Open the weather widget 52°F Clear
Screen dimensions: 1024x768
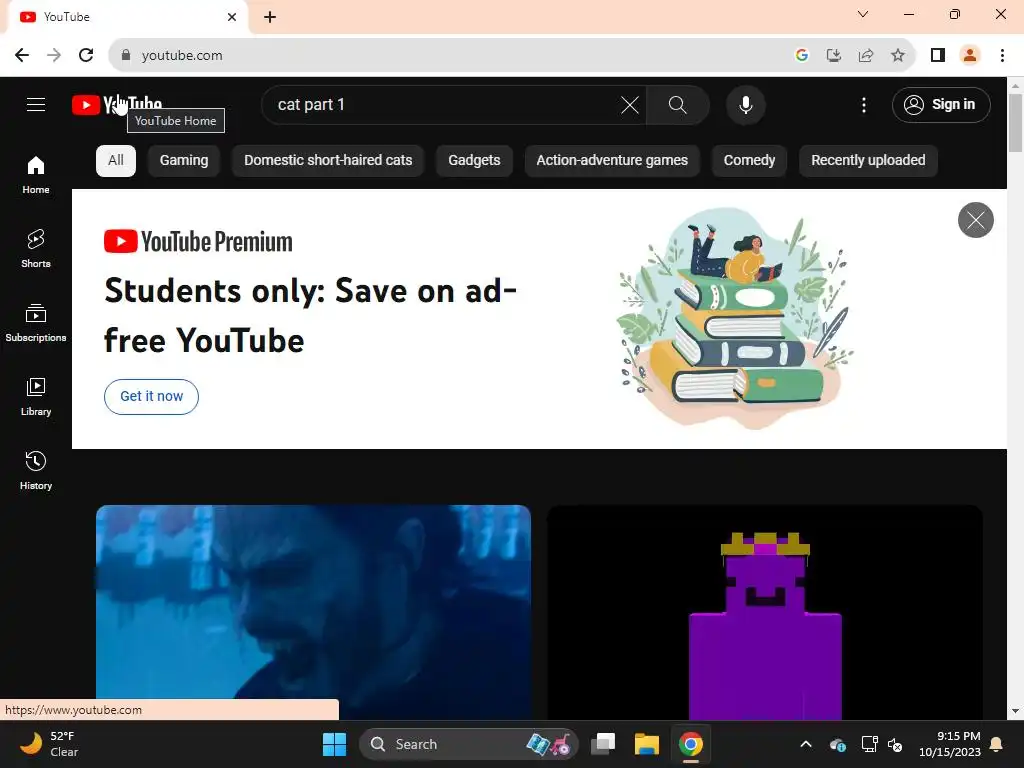pyautogui.click(x=49, y=744)
